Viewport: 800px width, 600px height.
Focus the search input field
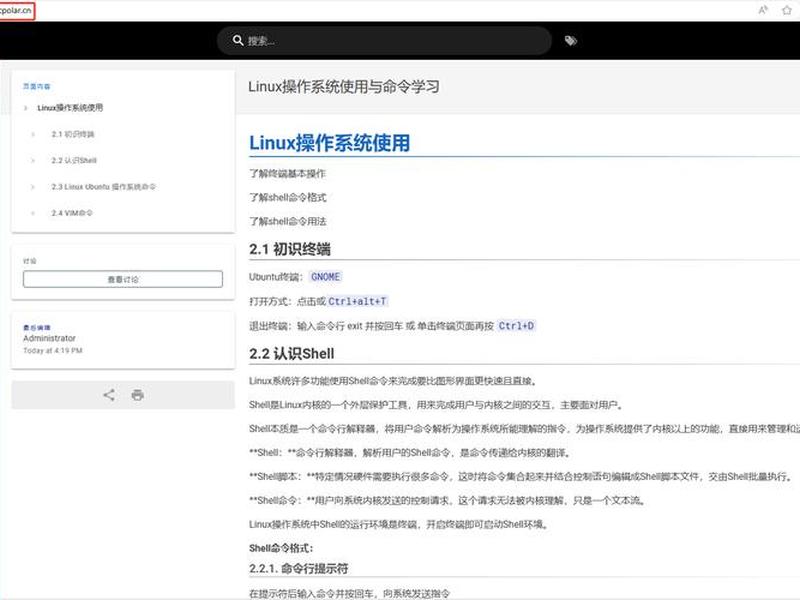[384, 41]
